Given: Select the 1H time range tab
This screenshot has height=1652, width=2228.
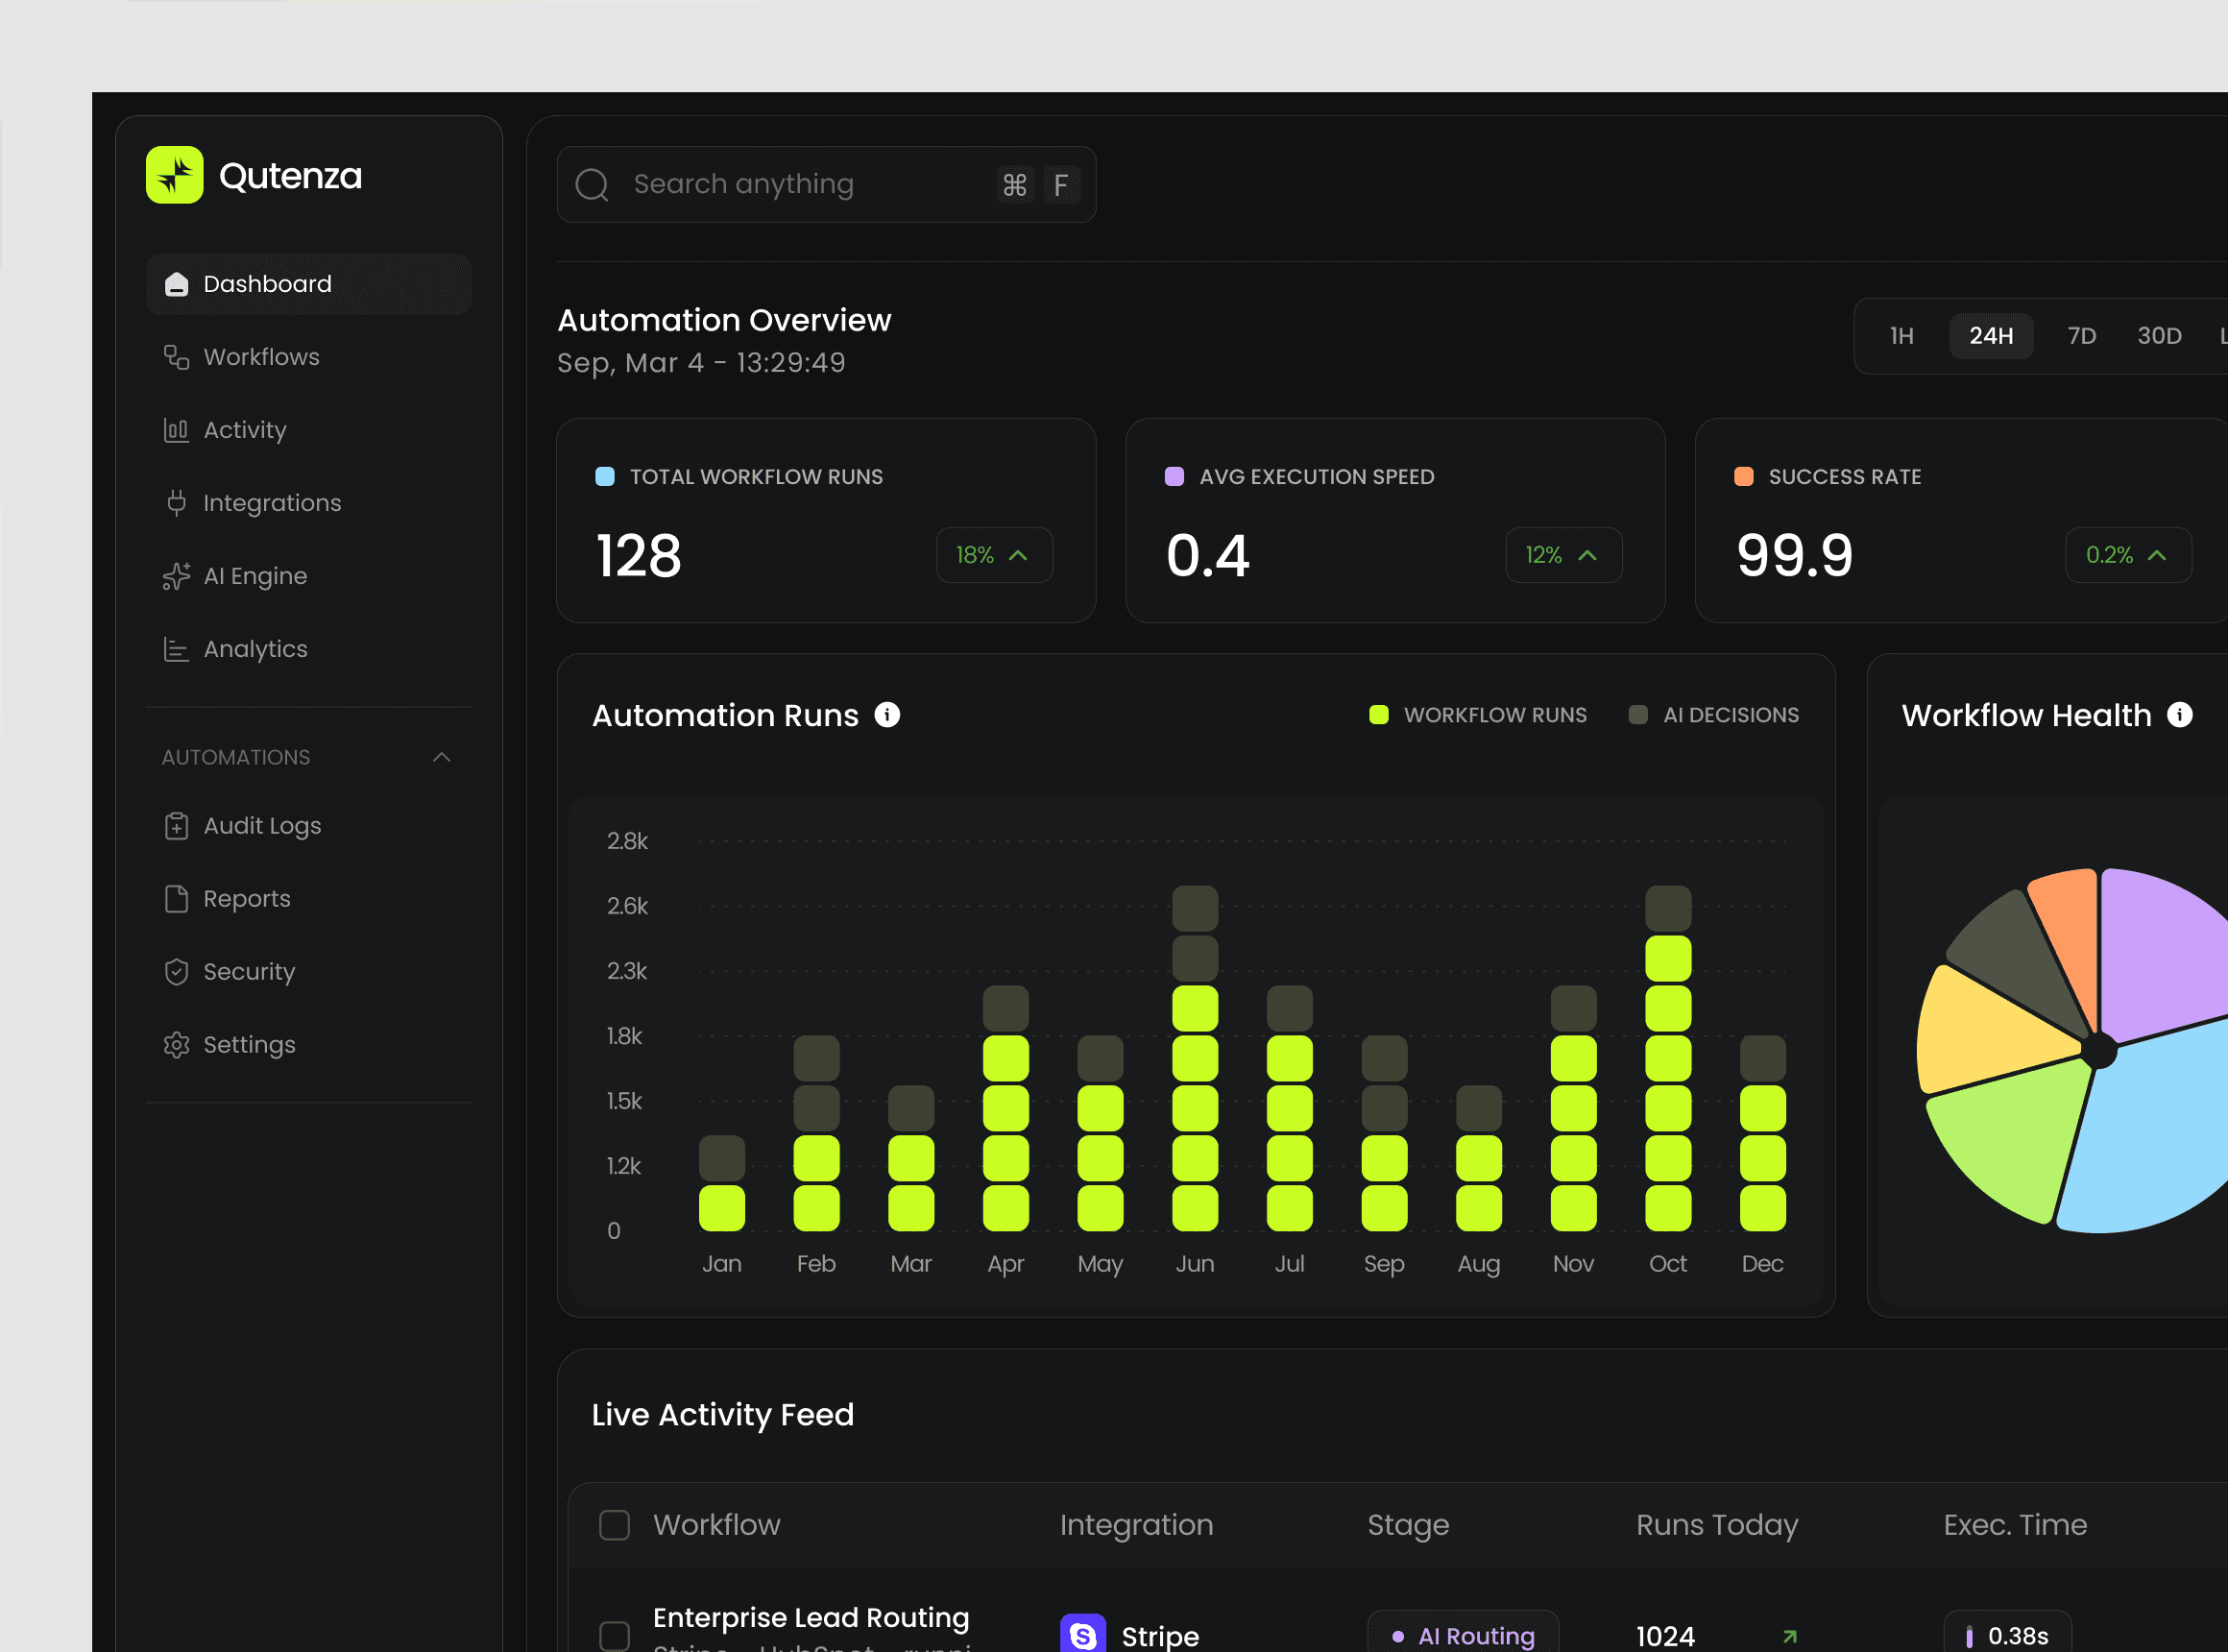Looking at the screenshot, I should (1901, 336).
